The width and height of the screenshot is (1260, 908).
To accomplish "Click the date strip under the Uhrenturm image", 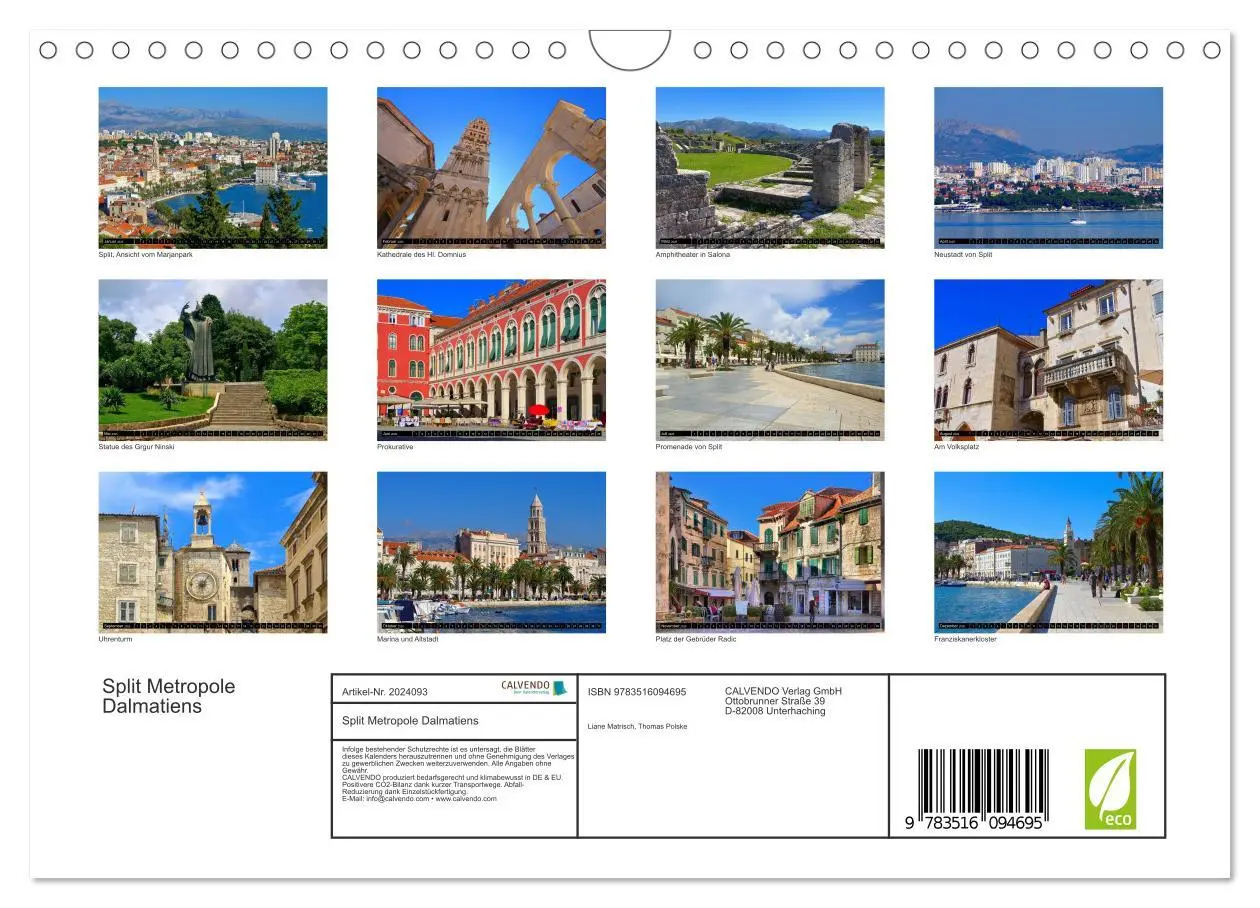I will click(x=213, y=625).
